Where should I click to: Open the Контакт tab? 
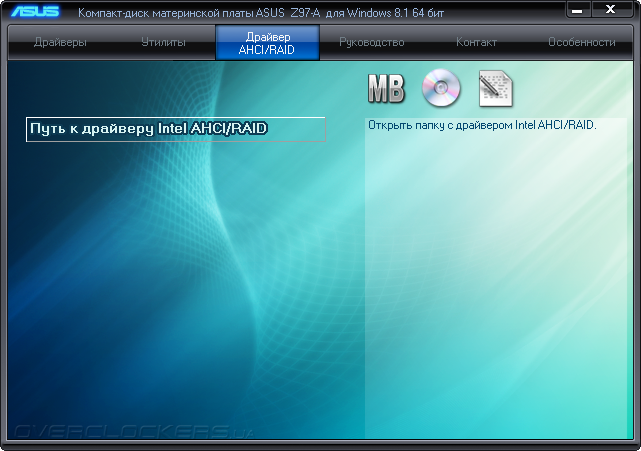coord(476,42)
